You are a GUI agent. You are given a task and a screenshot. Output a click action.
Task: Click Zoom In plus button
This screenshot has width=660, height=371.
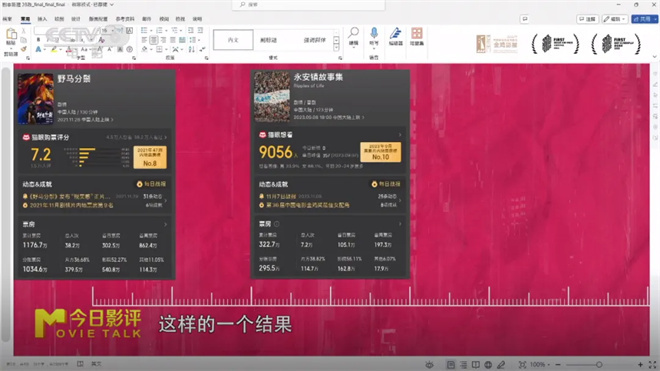640,365
